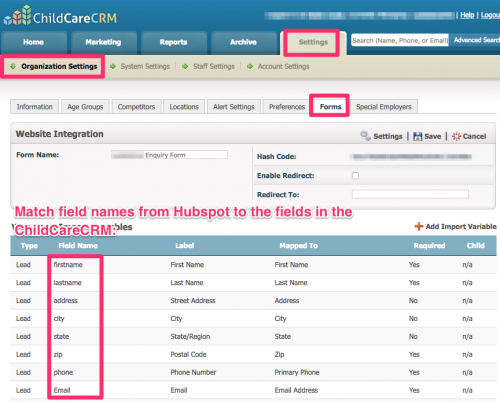Select Organization Settings submenu

(59, 66)
